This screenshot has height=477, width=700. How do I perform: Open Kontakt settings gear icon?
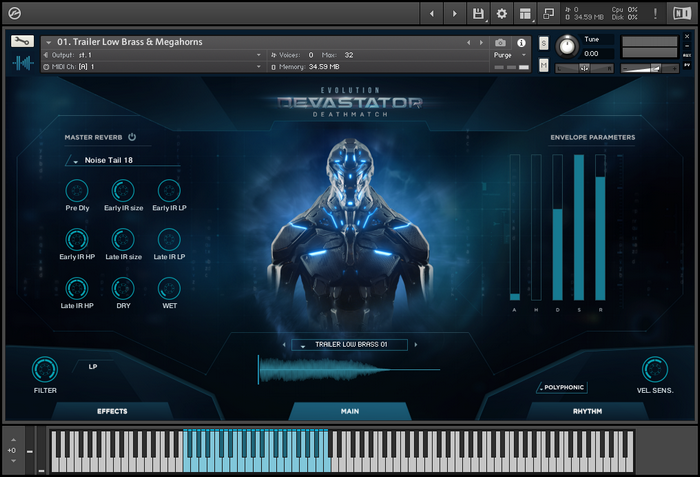pos(502,14)
